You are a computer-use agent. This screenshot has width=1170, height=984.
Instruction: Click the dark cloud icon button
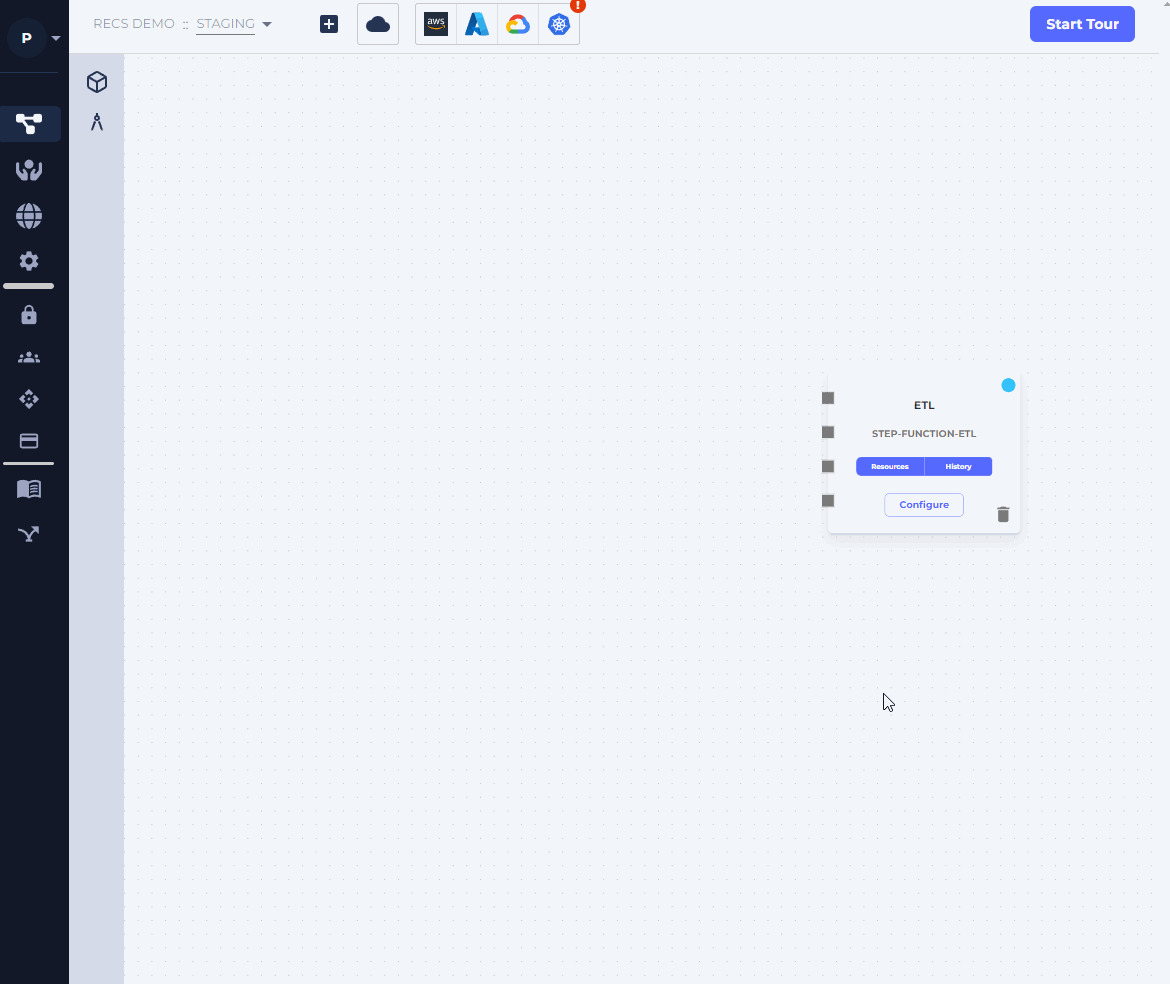tap(378, 25)
